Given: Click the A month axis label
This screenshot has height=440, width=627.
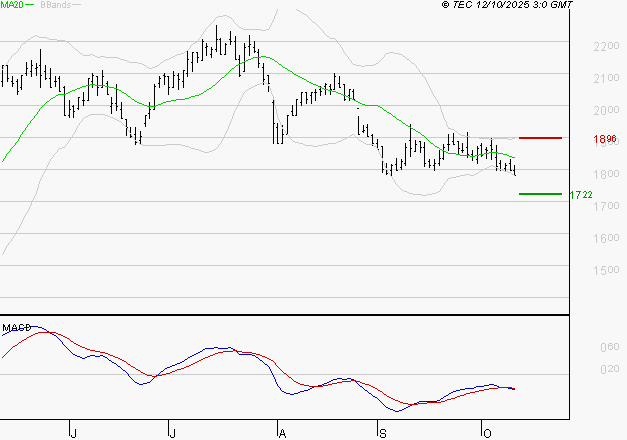Looking at the screenshot, I should click(282, 434).
